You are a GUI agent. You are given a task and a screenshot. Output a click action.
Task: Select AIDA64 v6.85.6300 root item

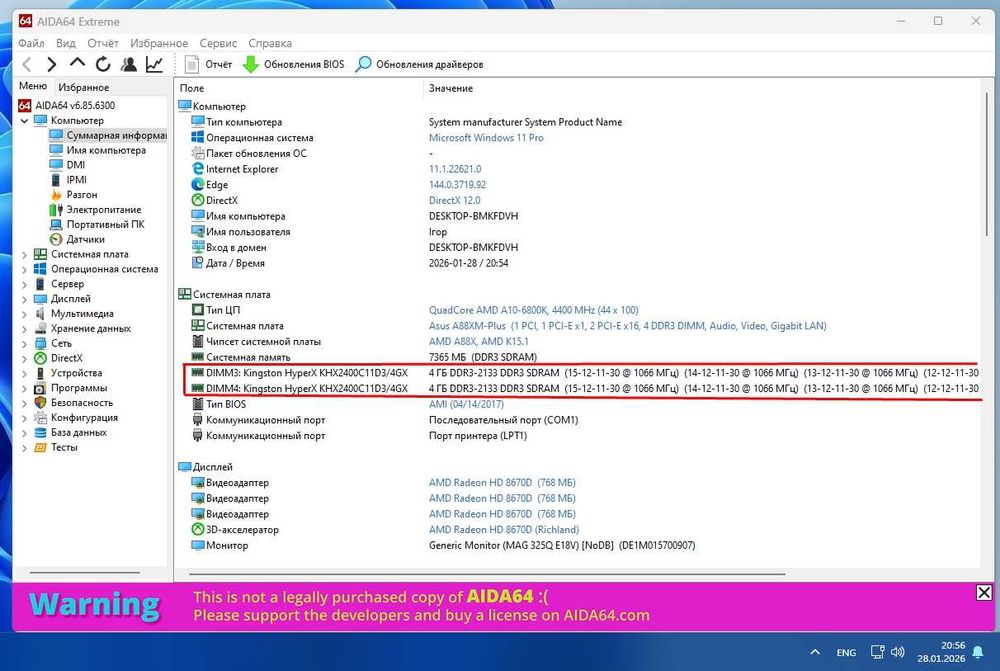pyautogui.click(x=67, y=105)
